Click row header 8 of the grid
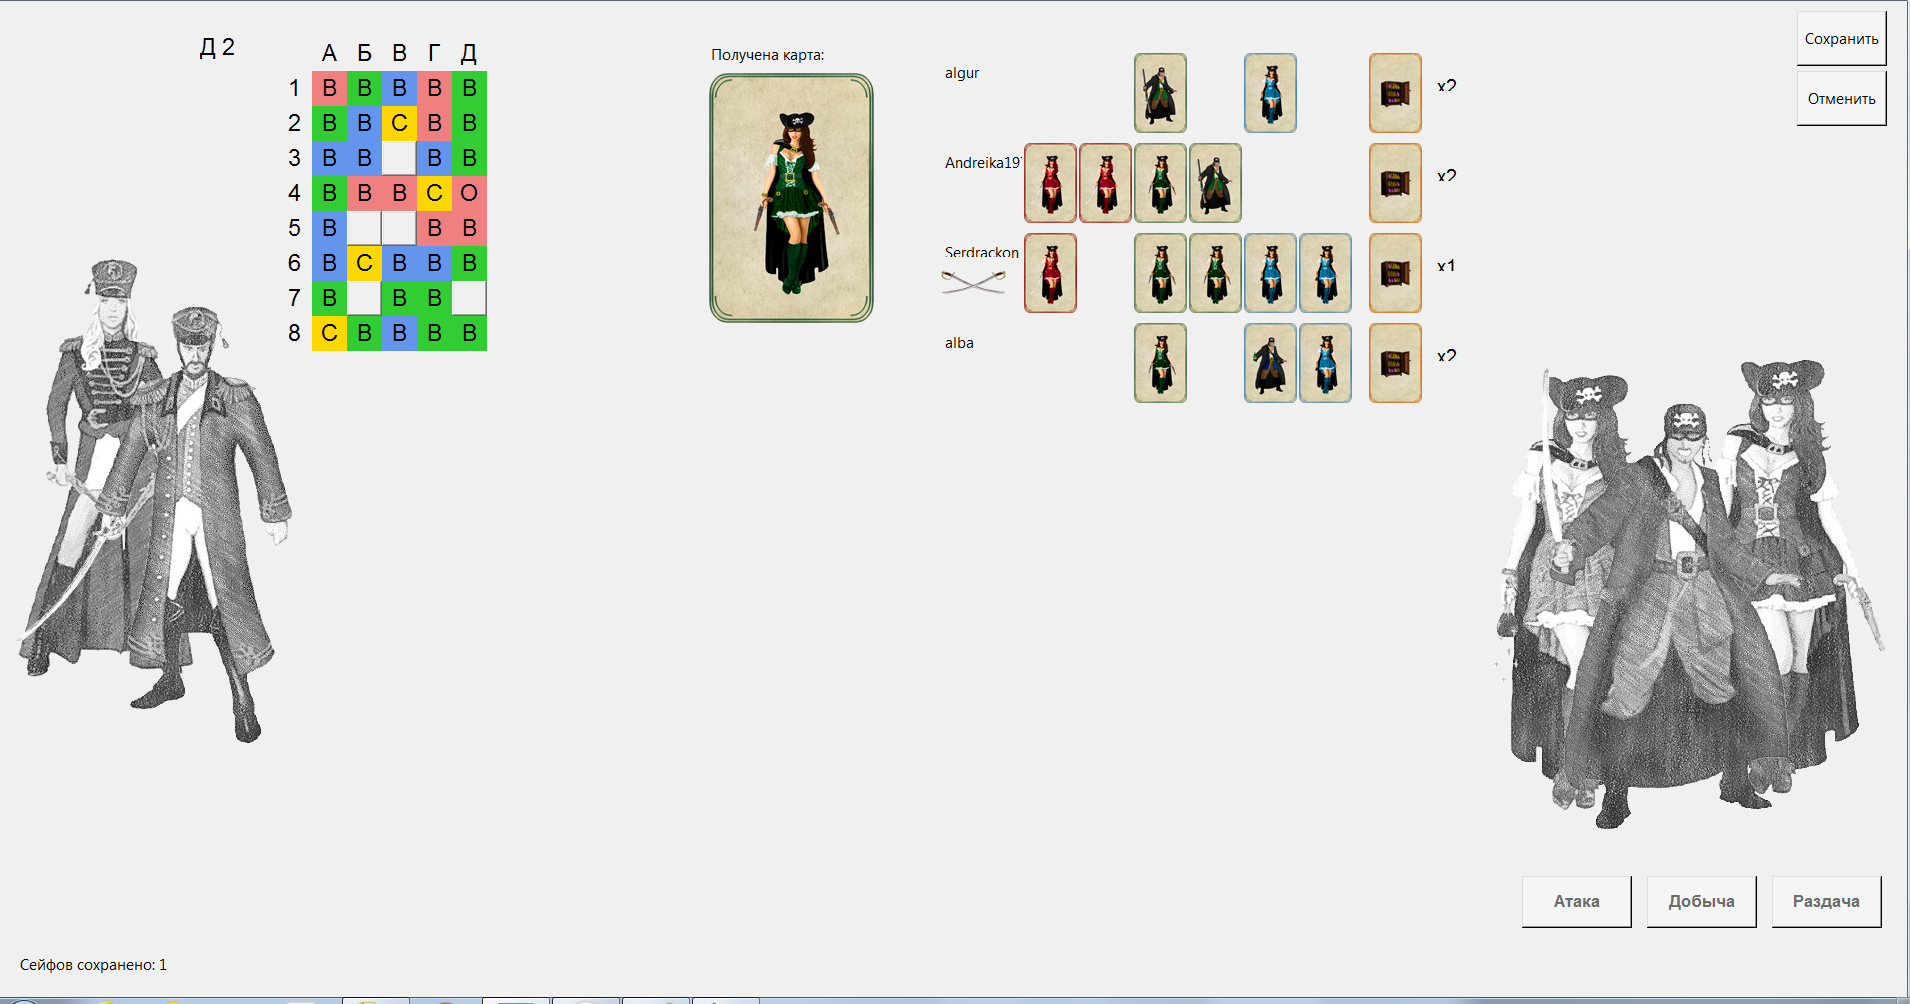 294,333
